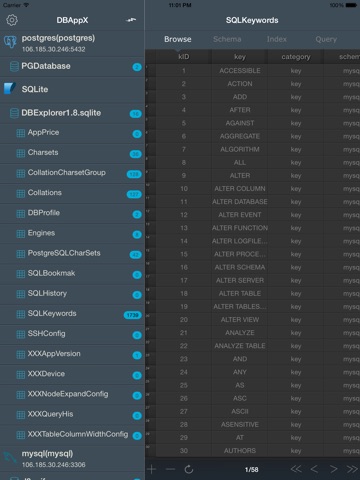Jump to the first page
This screenshot has width=360, height=480.
pyautogui.click(x=296, y=469)
